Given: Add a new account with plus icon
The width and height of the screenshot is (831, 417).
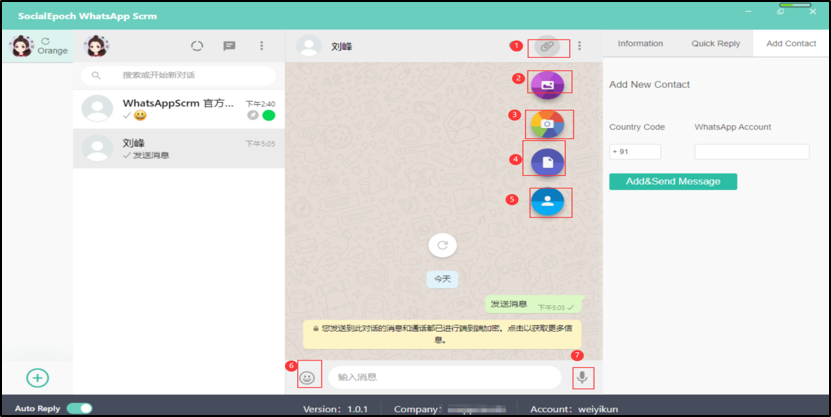Looking at the screenshot, I should (38, 378).
